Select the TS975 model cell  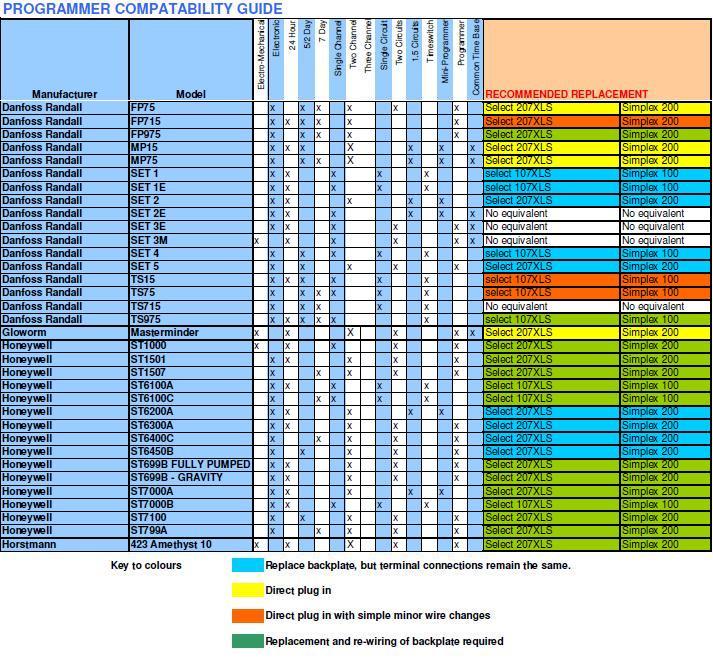click(x=190, y=319)
